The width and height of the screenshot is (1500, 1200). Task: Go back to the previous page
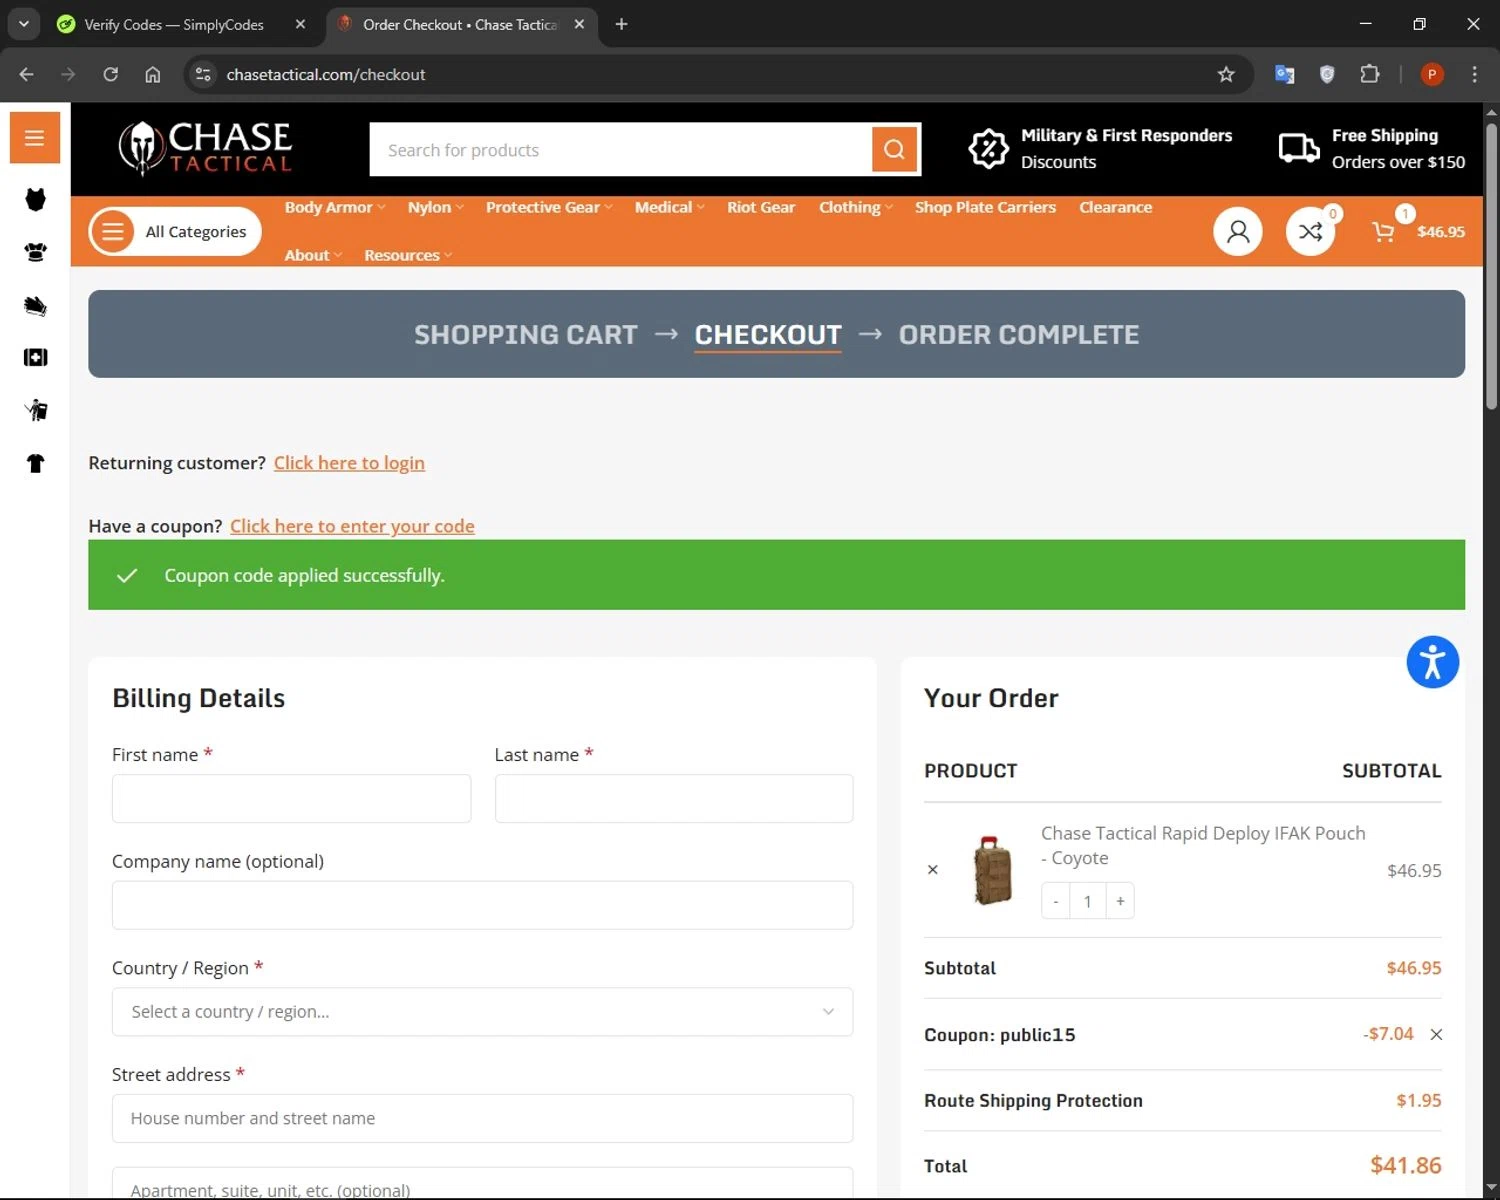[x=27, y=74]
